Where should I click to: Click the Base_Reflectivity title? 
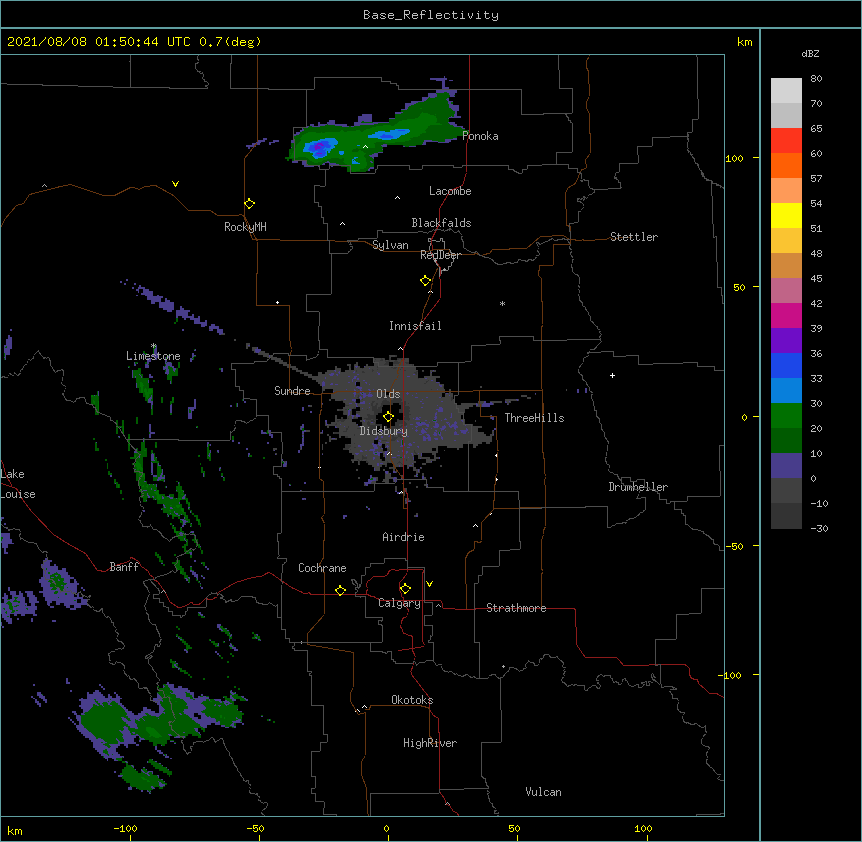431,15
